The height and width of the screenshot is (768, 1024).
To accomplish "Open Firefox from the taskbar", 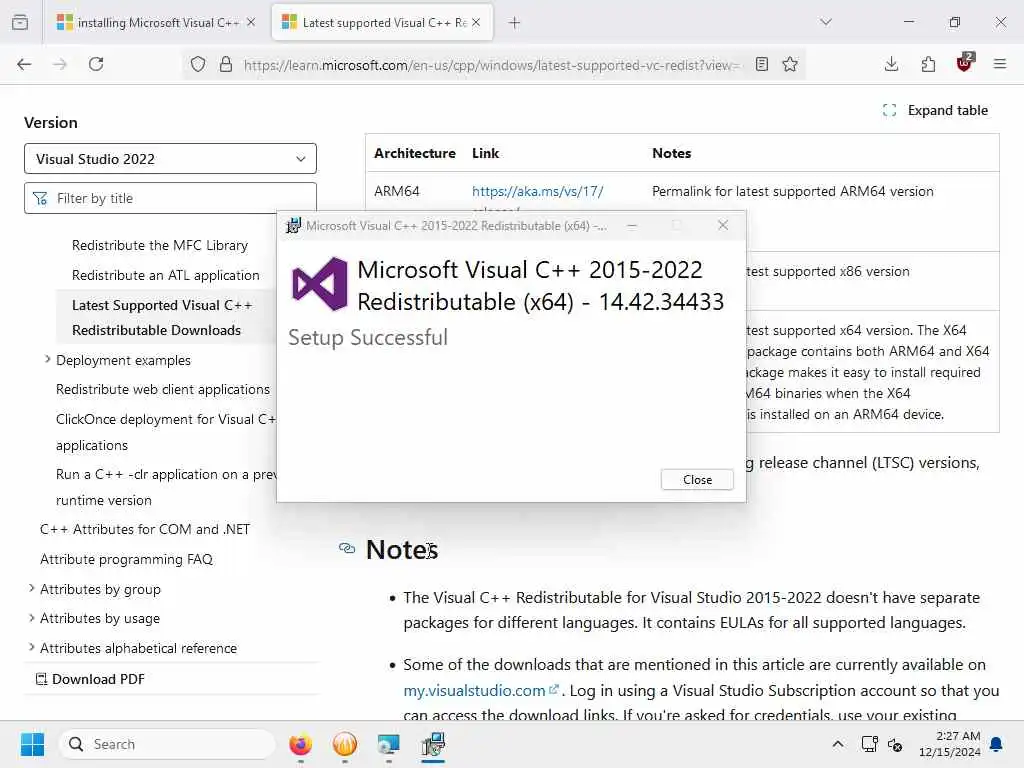I will [x=300, y=744].
